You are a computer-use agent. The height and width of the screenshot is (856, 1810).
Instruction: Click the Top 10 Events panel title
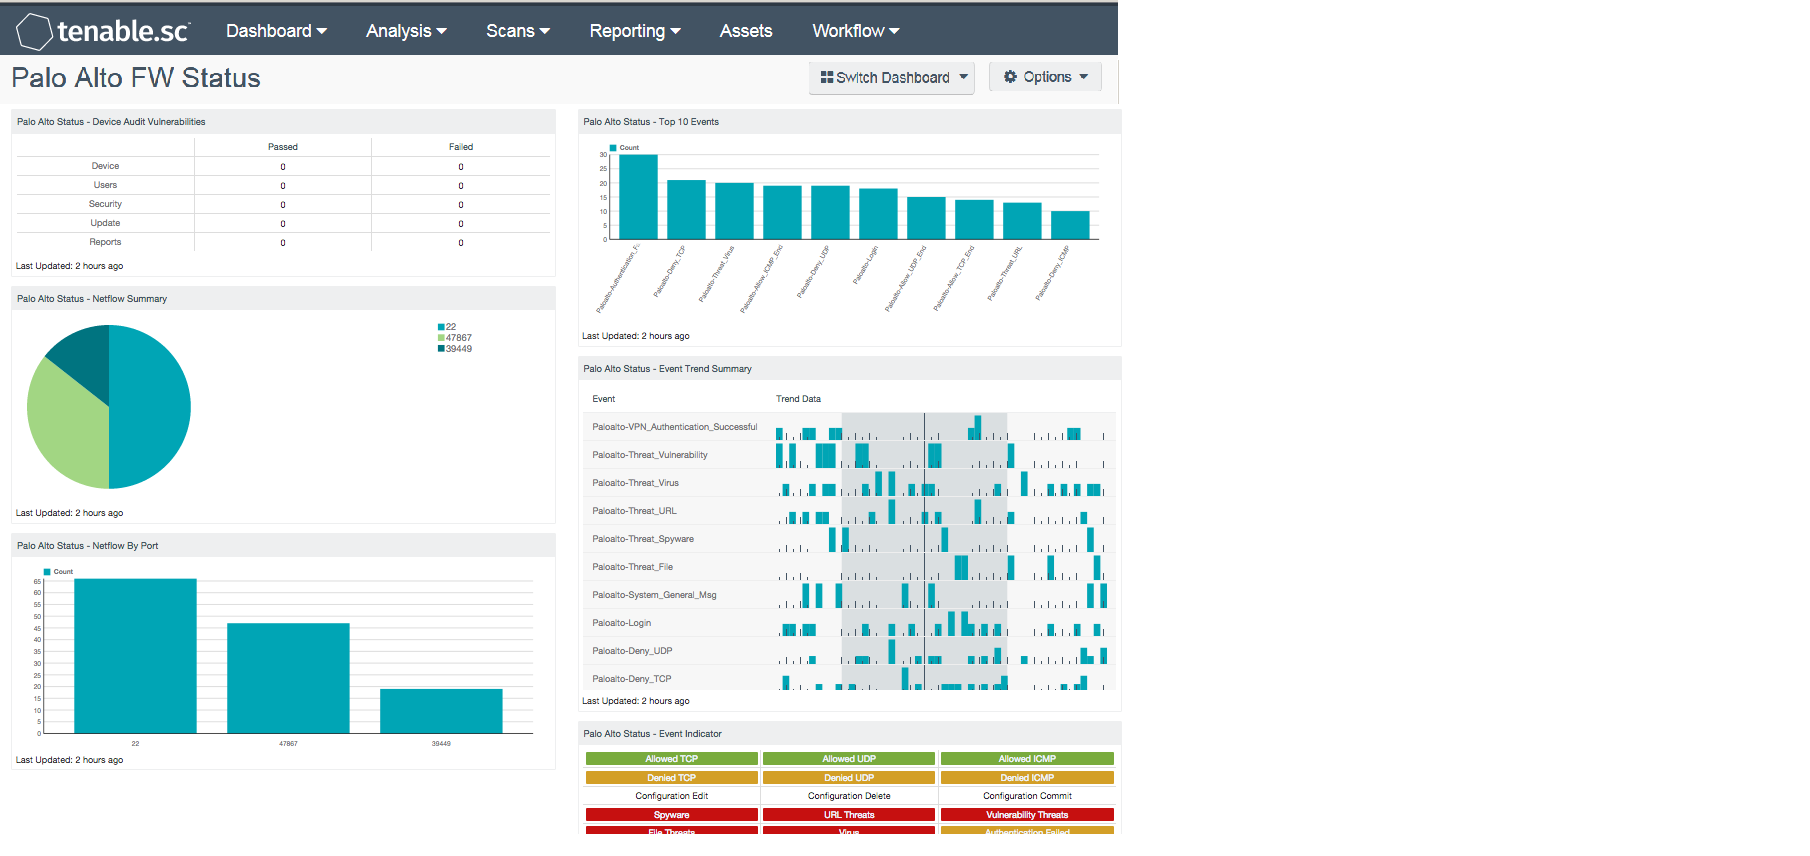(651, 122)
